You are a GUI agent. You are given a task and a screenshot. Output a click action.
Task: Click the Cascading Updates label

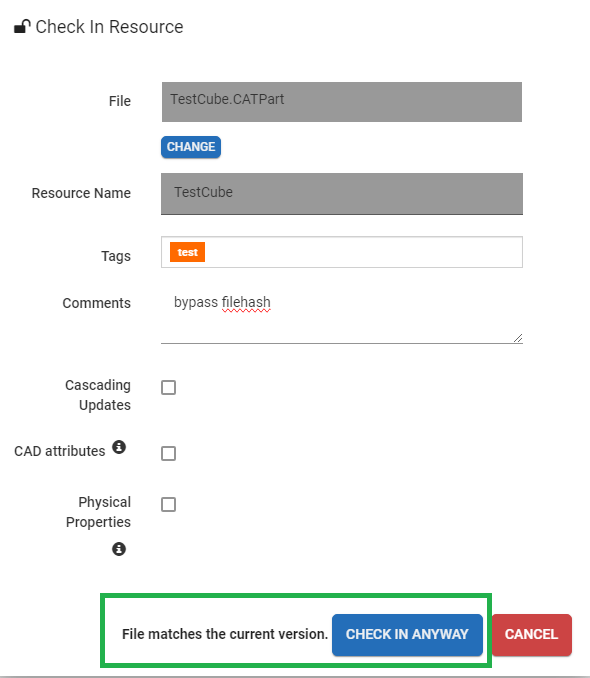tap(98, 395)
